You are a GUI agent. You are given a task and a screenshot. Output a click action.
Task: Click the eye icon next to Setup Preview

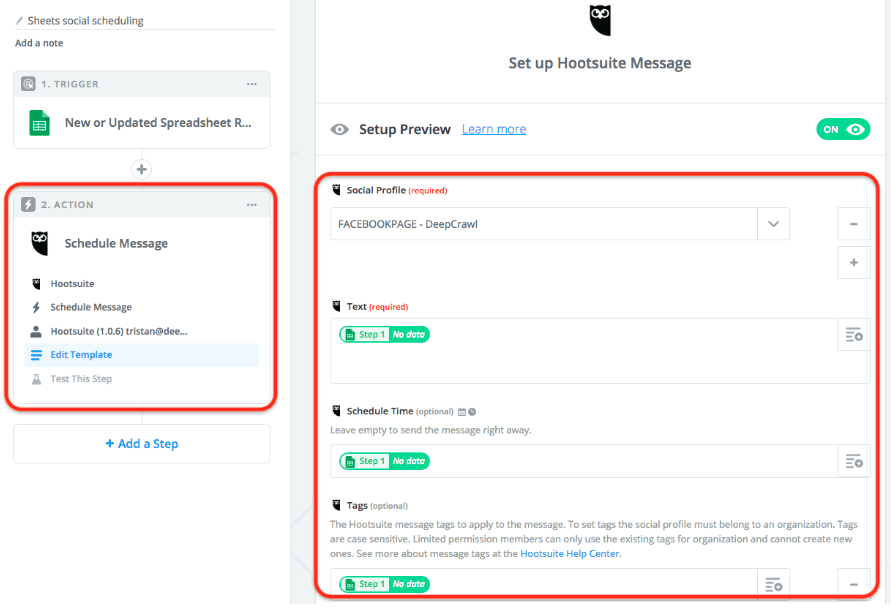pyautogui.click(x=340, y=129)
